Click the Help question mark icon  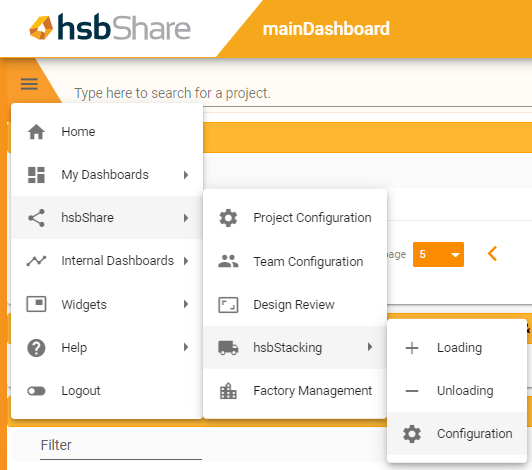tap(36, 348)
